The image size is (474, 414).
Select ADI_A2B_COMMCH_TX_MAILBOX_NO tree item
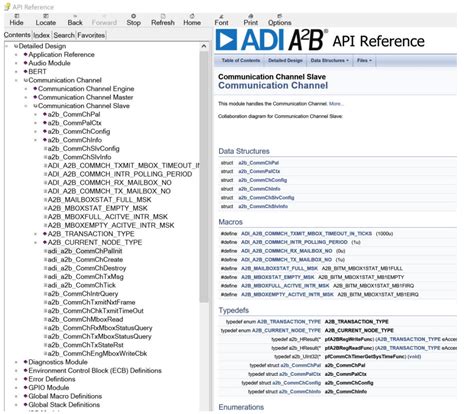pyautogui.click(x=109, y=191)
